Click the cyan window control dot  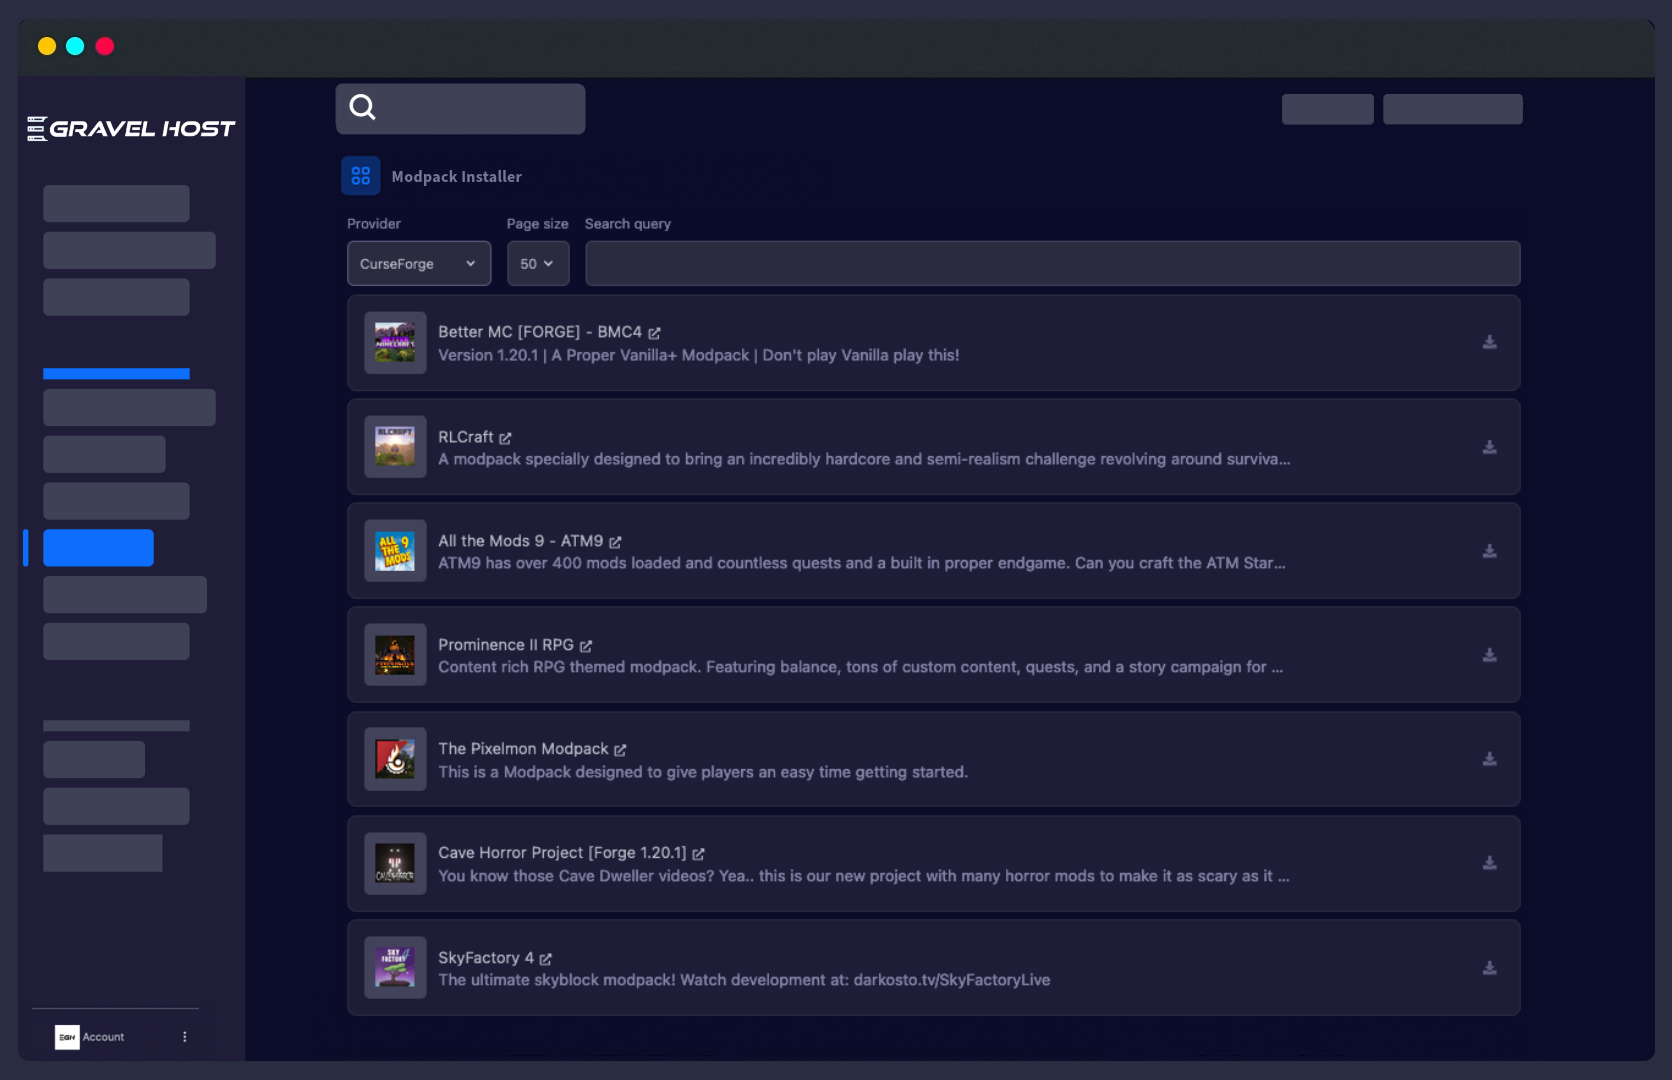[x=75, y=46]
